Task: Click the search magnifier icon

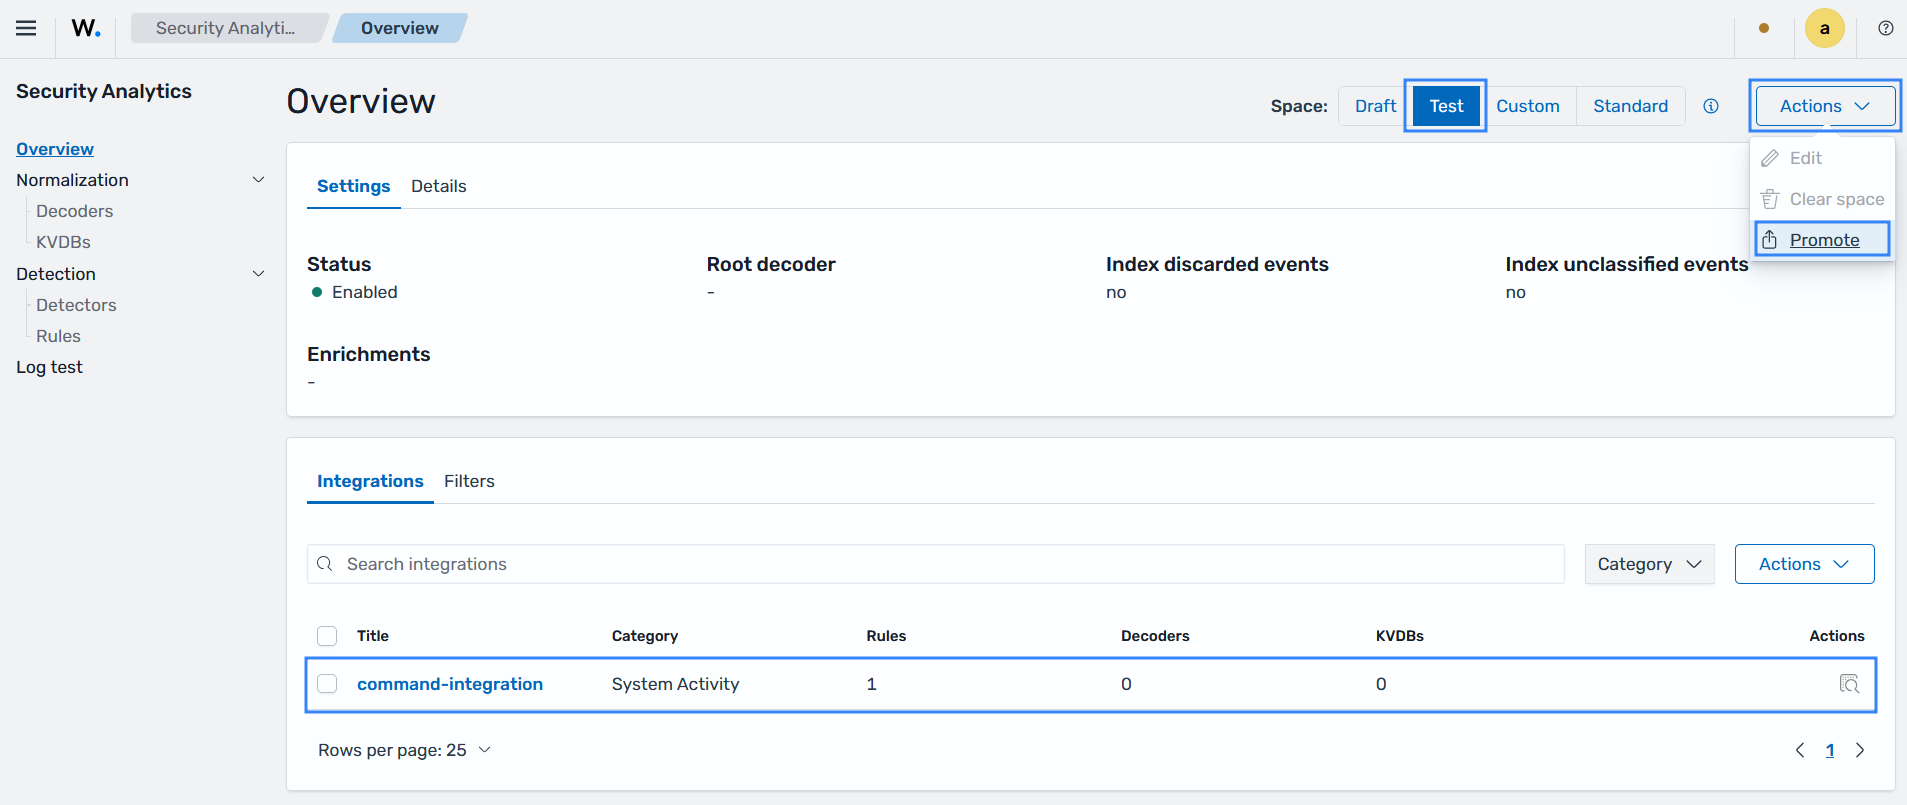Action: coord(325,564)
